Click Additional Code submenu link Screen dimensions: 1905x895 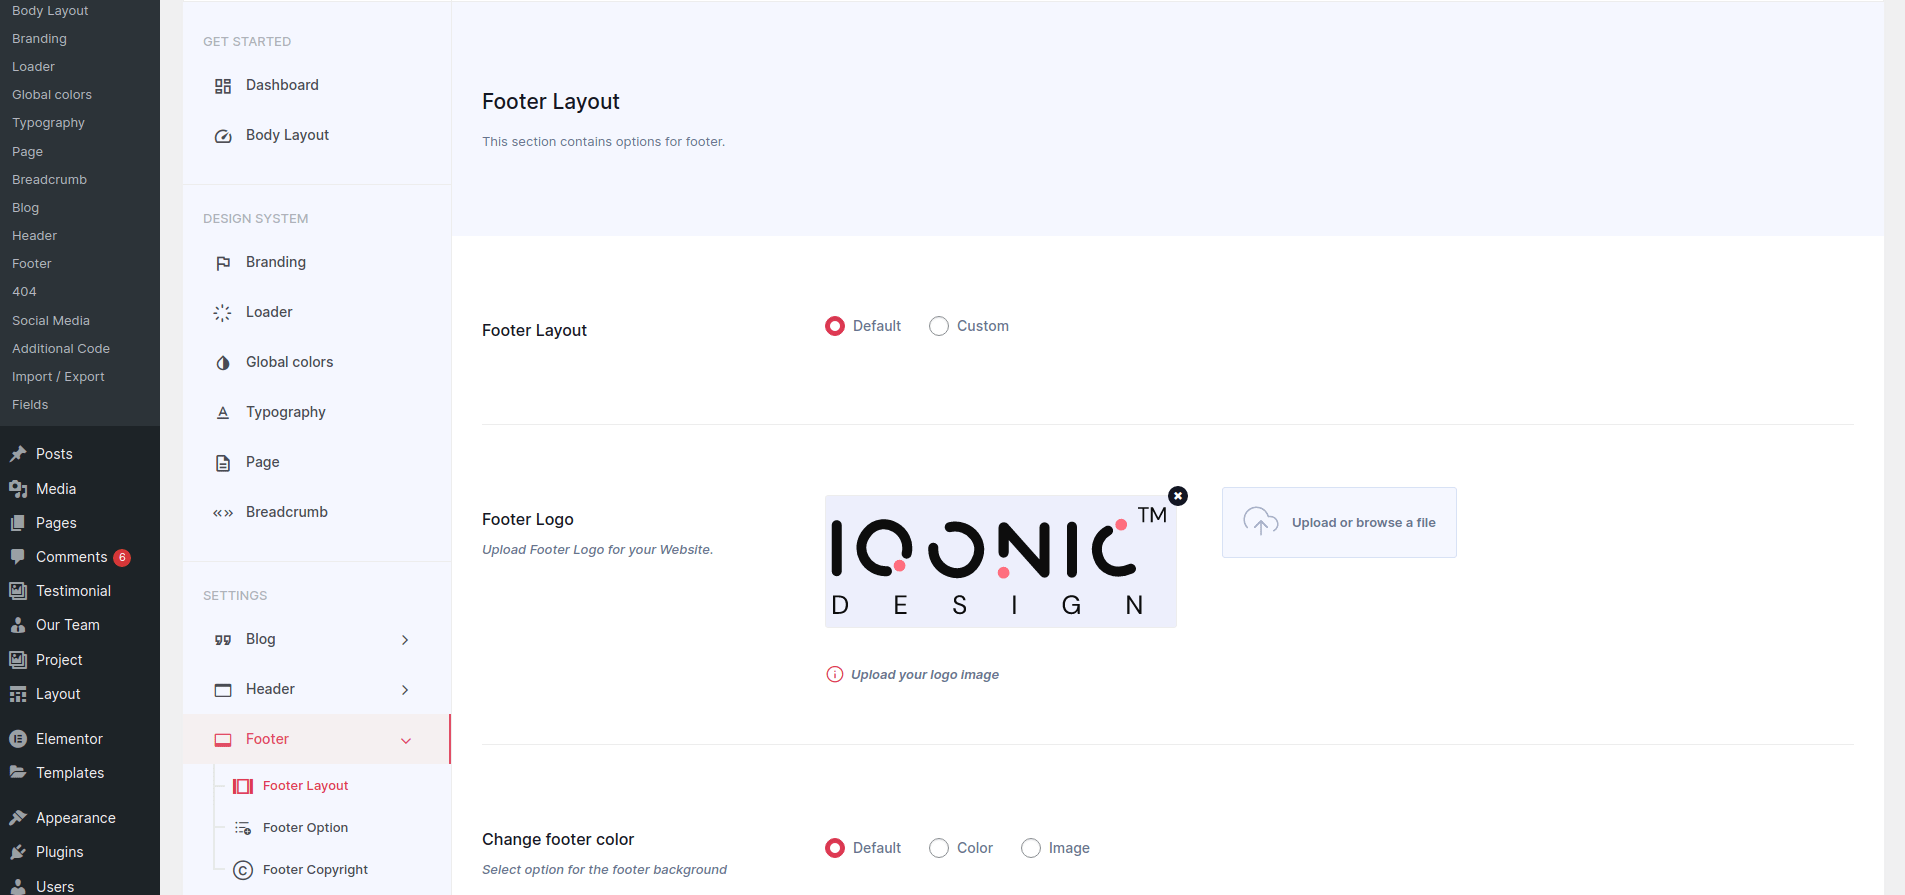coord(61,349)
